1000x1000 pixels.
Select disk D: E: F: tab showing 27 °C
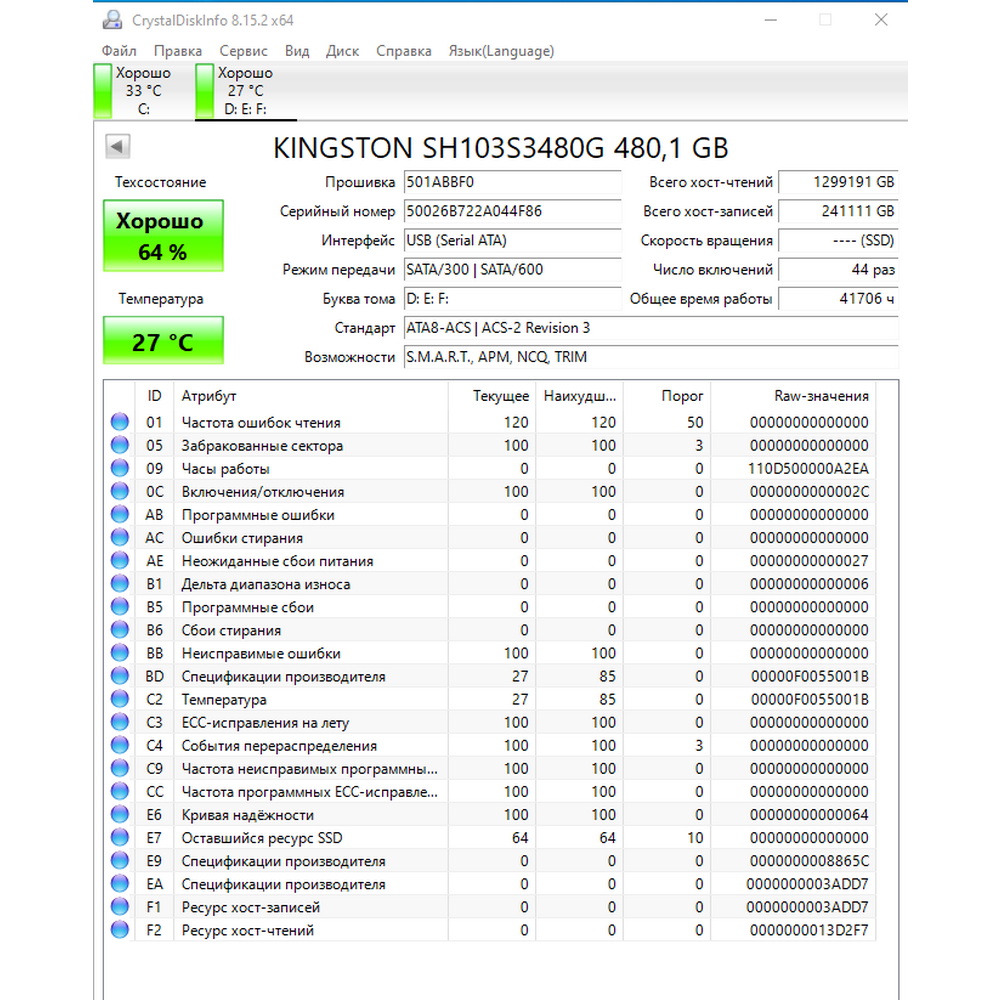[246, 91]
